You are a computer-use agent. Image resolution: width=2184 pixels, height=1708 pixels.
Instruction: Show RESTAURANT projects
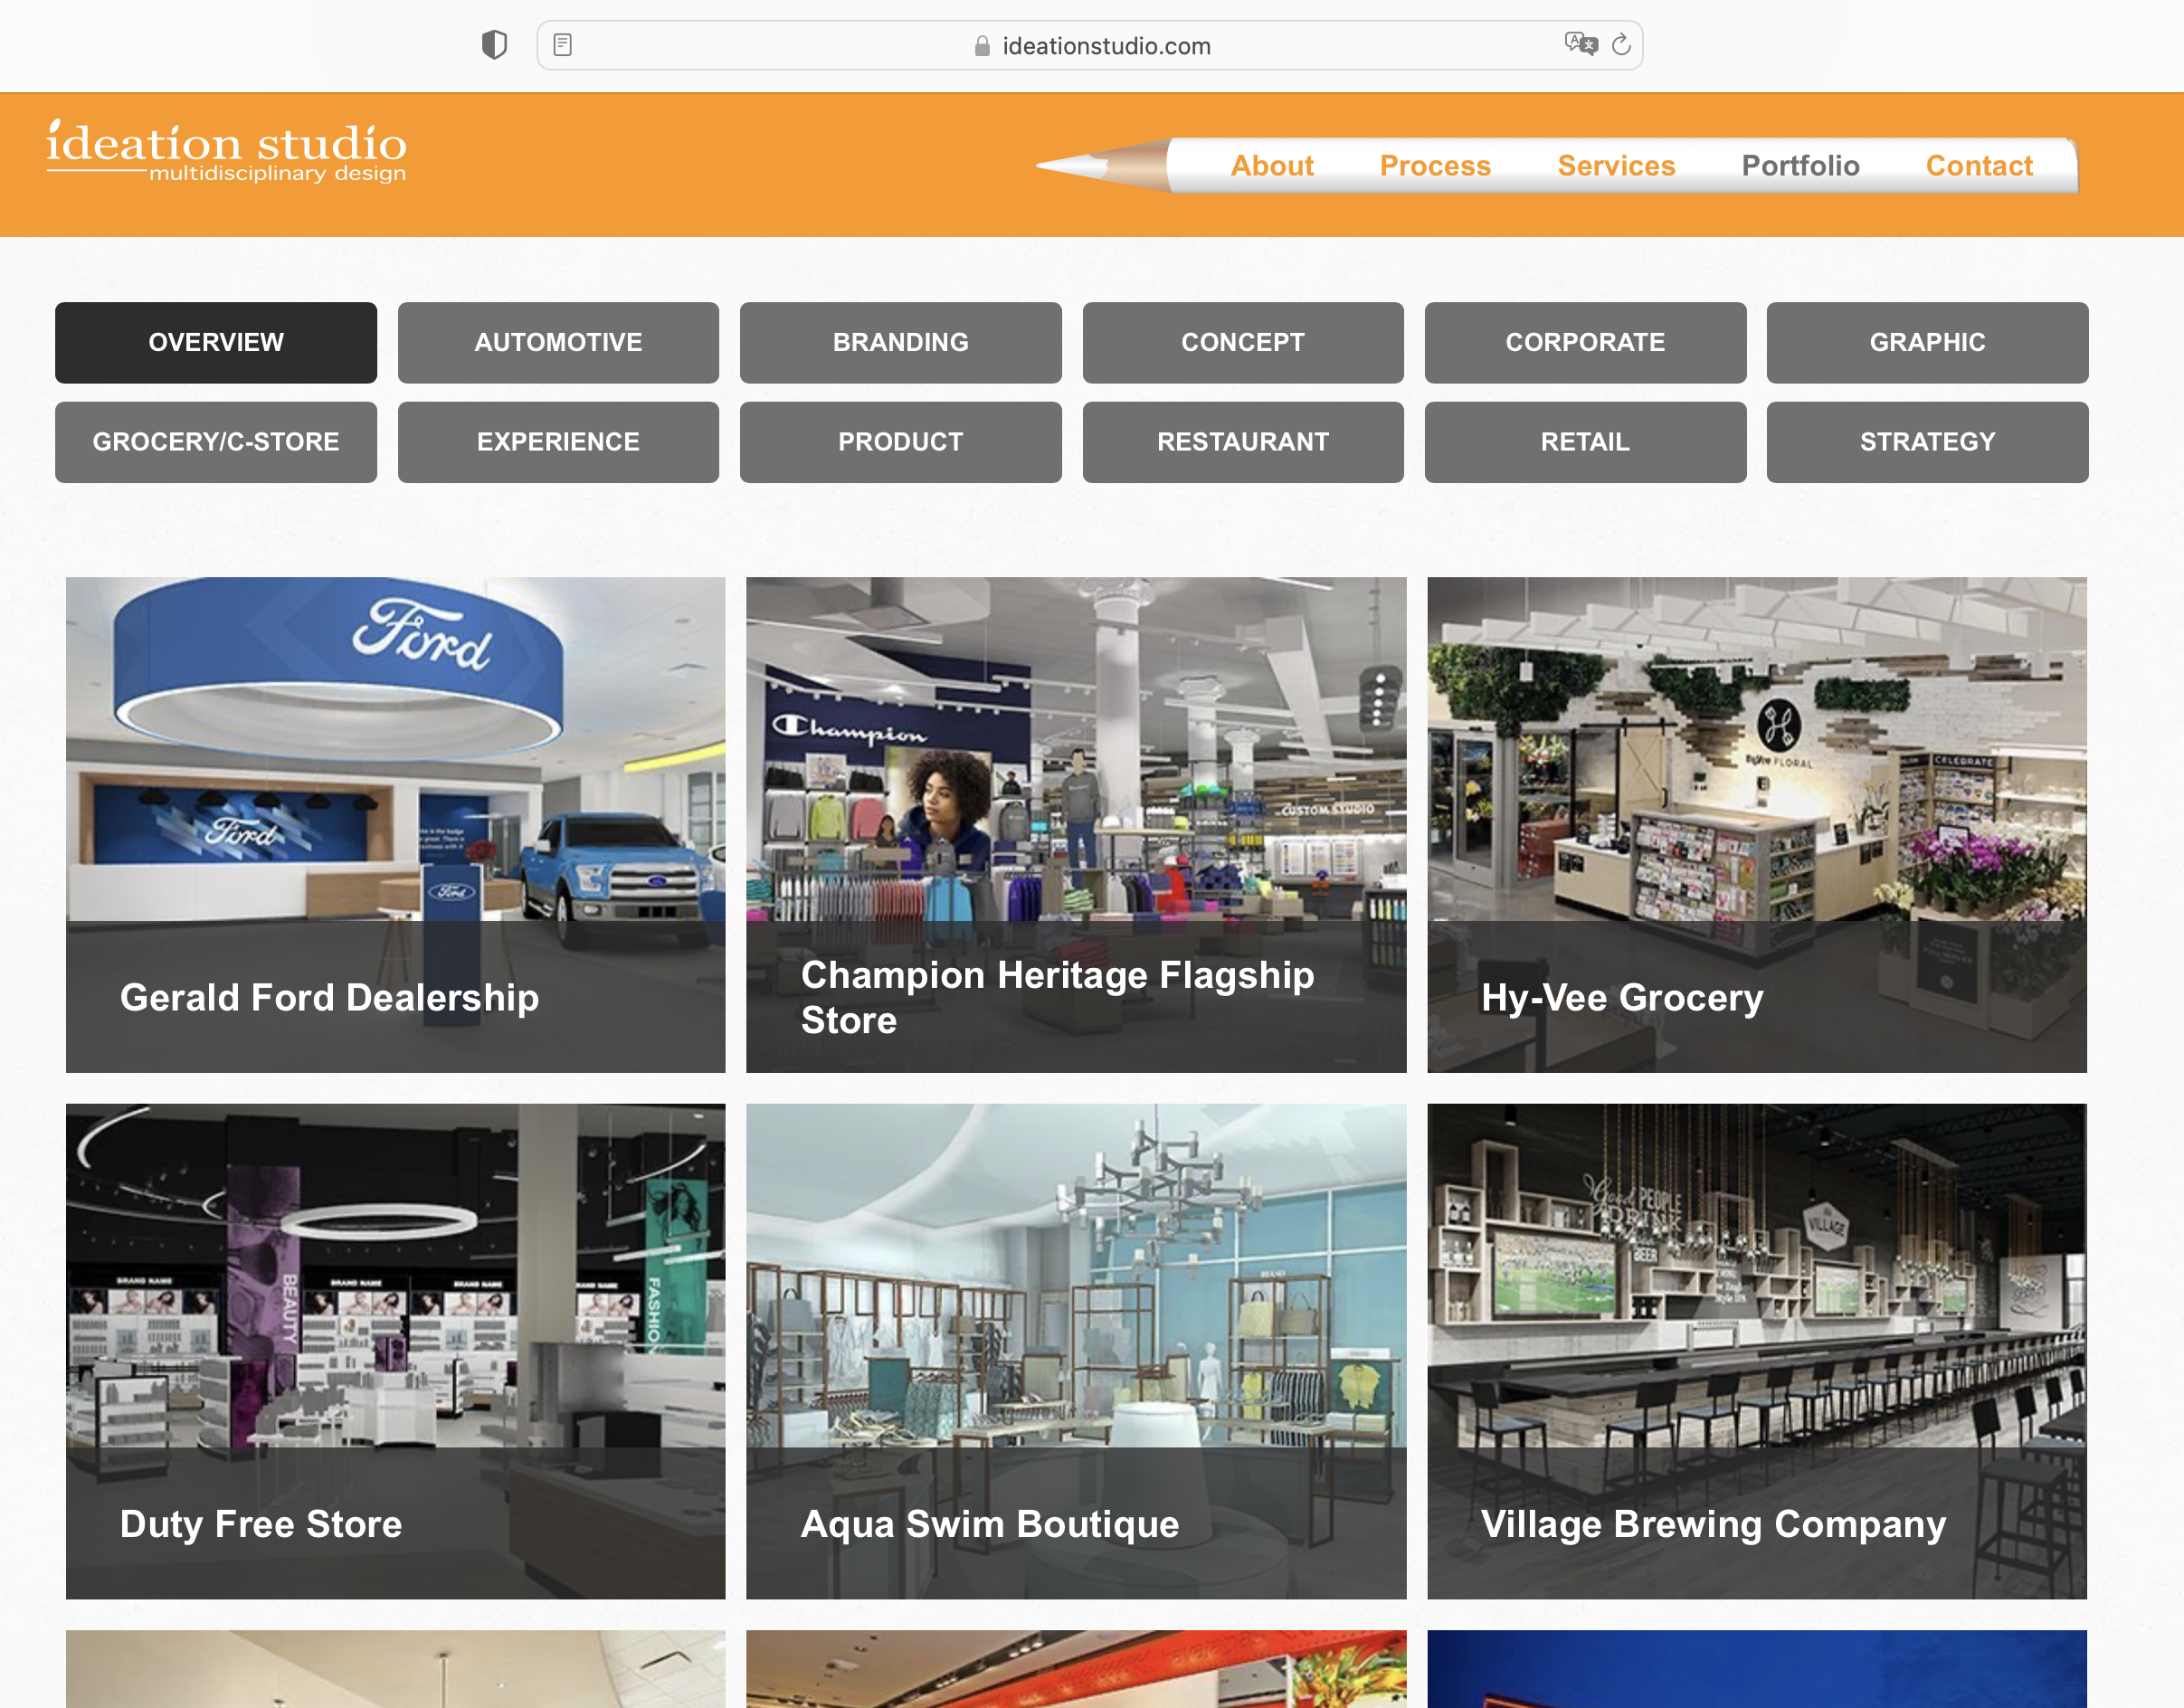(1242, 442)
